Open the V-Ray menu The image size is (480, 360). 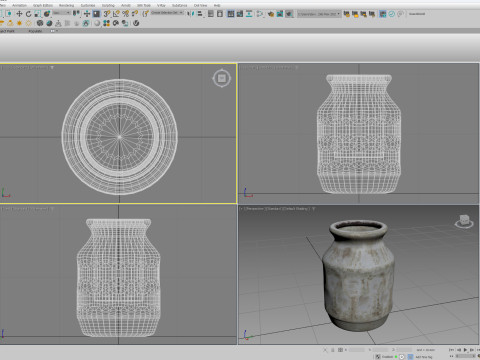click(x=161, y=5)
